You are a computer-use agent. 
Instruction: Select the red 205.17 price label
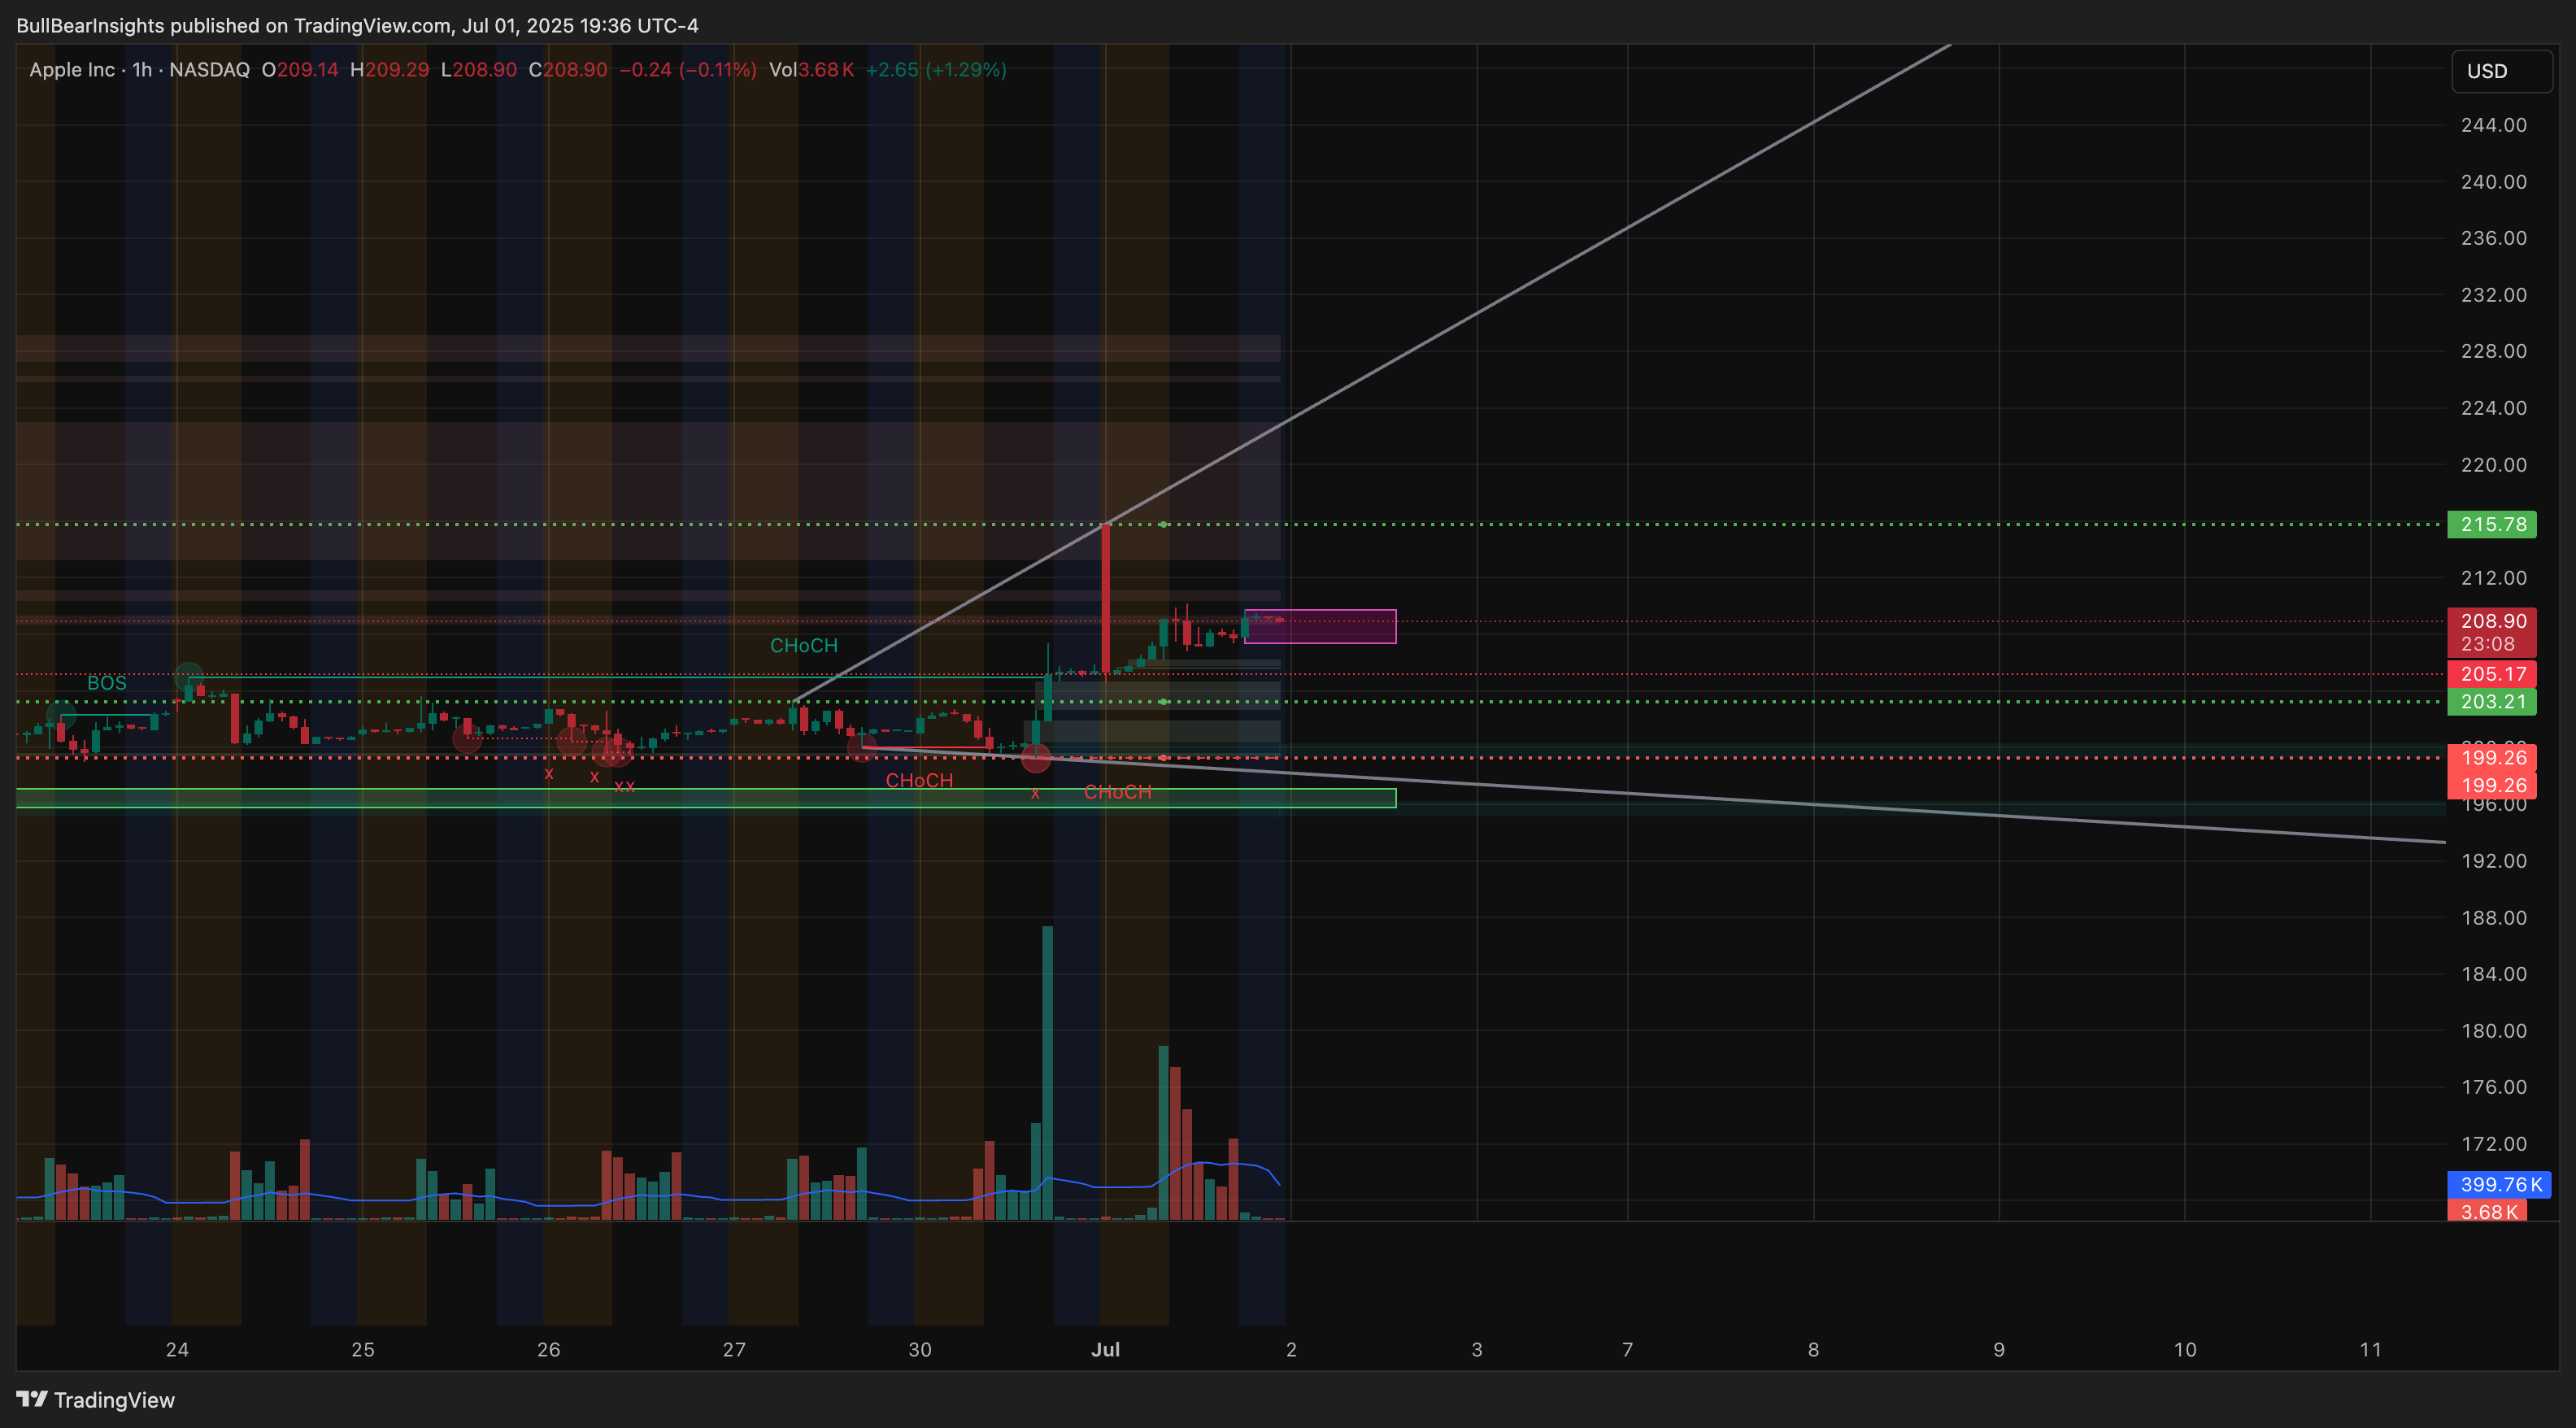pos(2491,674)
